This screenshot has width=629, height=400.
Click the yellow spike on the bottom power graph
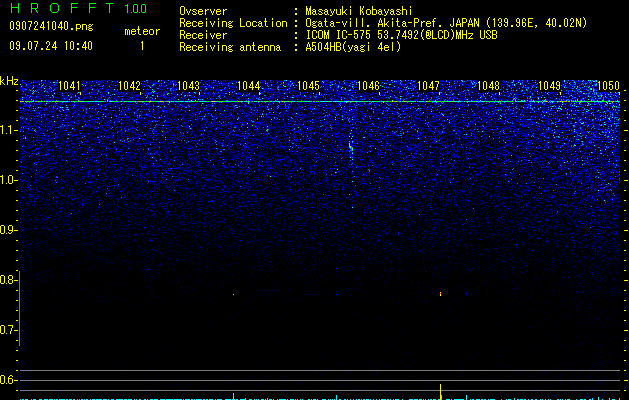440,391
